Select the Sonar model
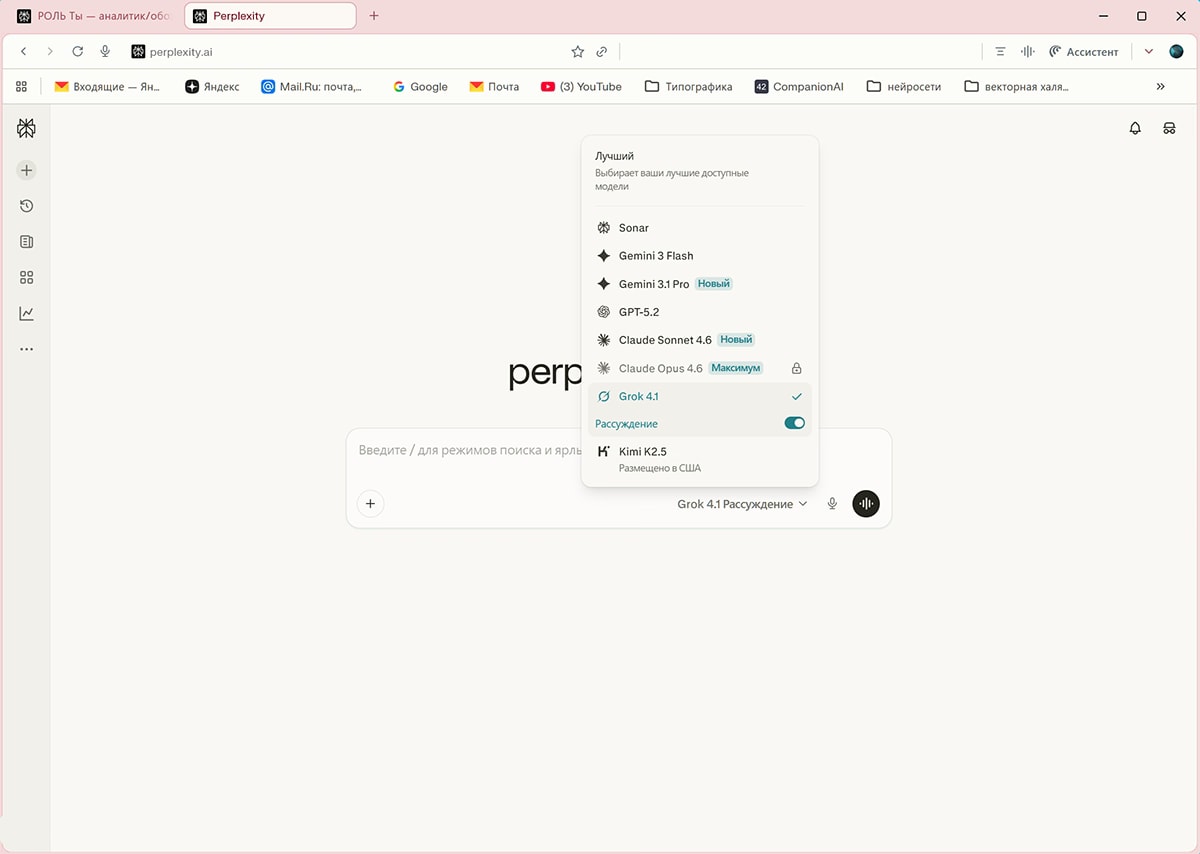 [700, 228]
